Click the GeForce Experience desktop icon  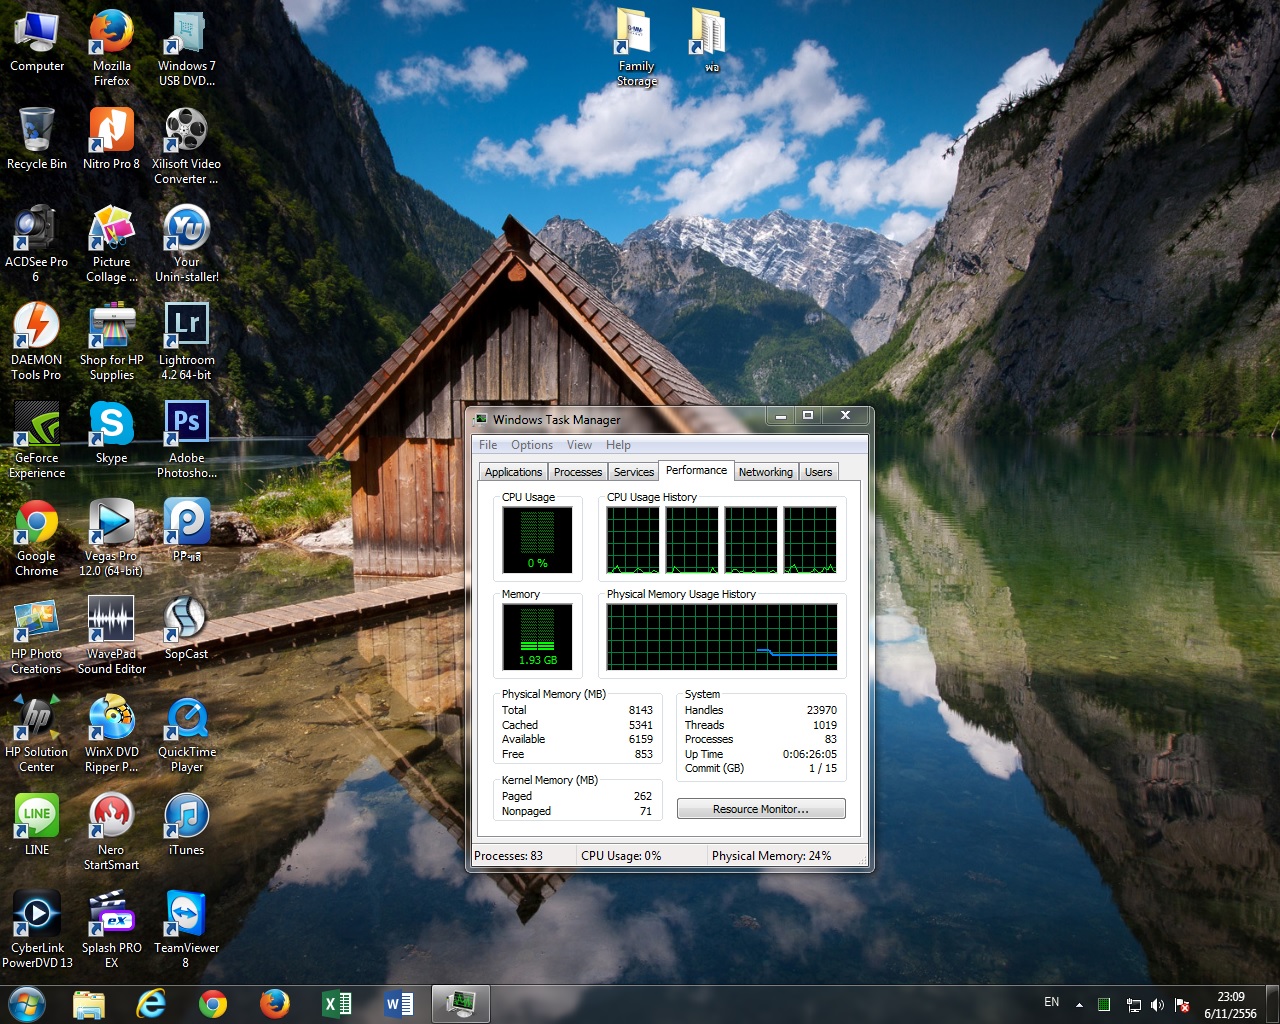[x=36, y=424]
